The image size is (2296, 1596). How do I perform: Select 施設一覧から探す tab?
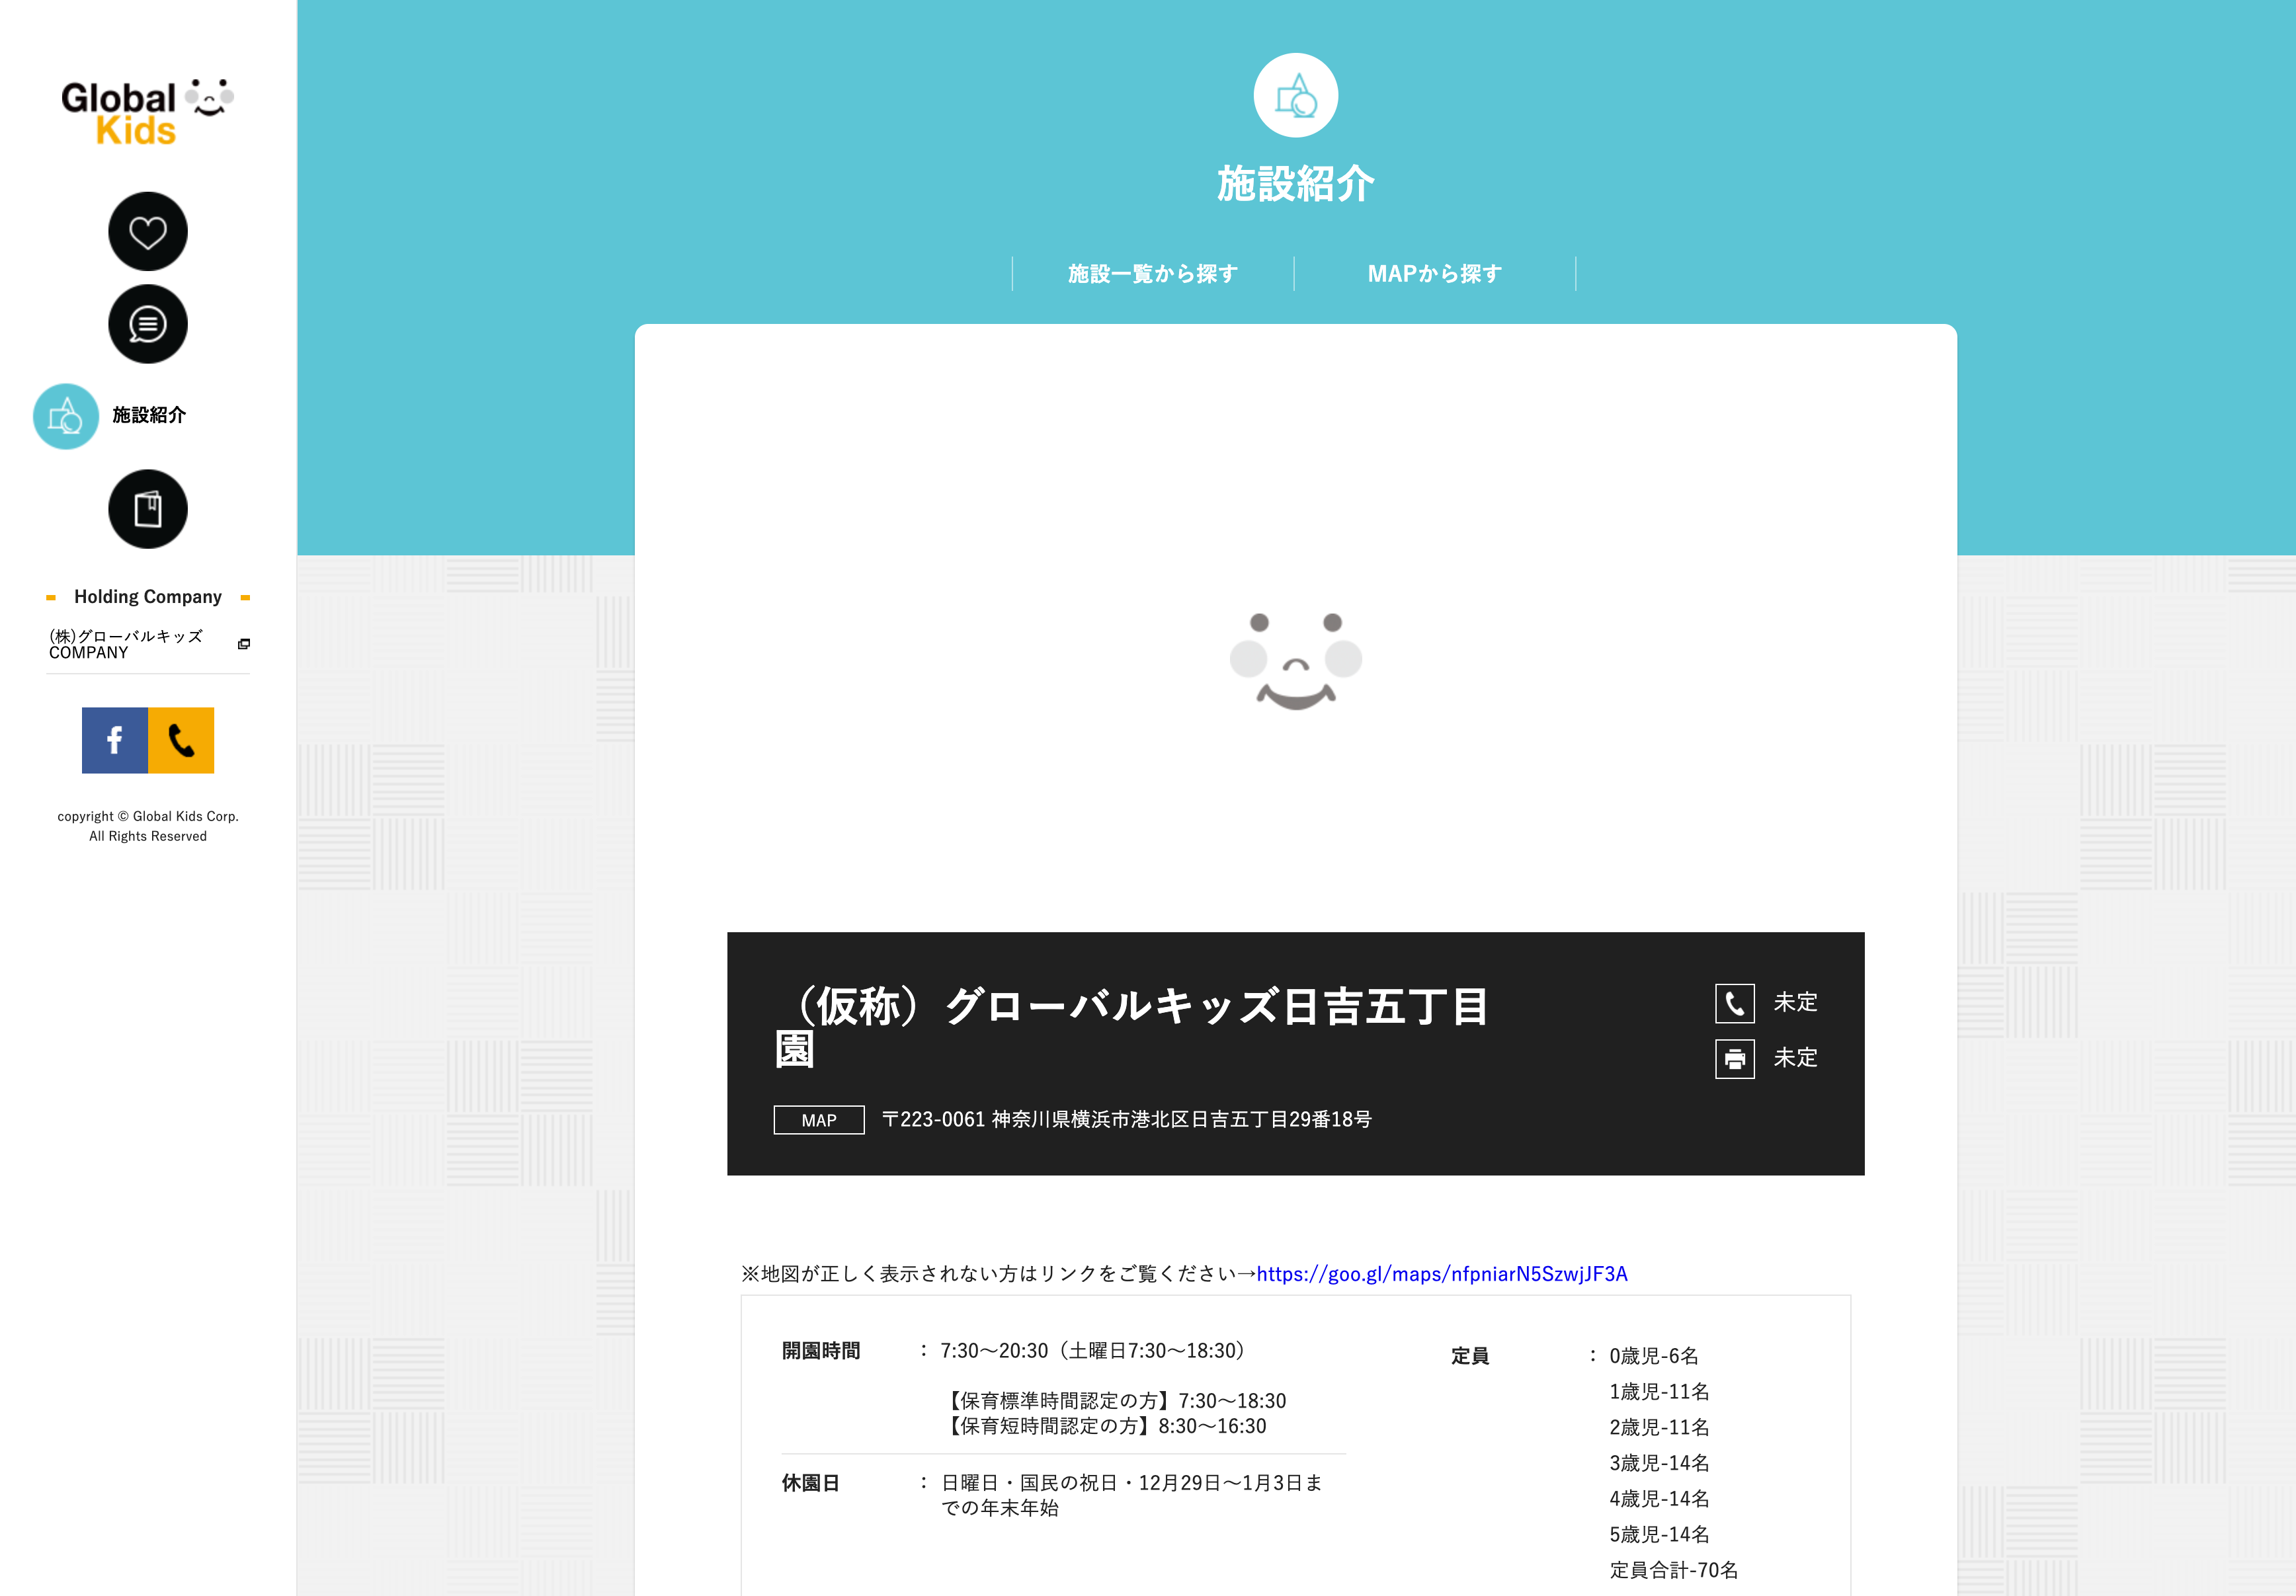tap(1153, 274)
